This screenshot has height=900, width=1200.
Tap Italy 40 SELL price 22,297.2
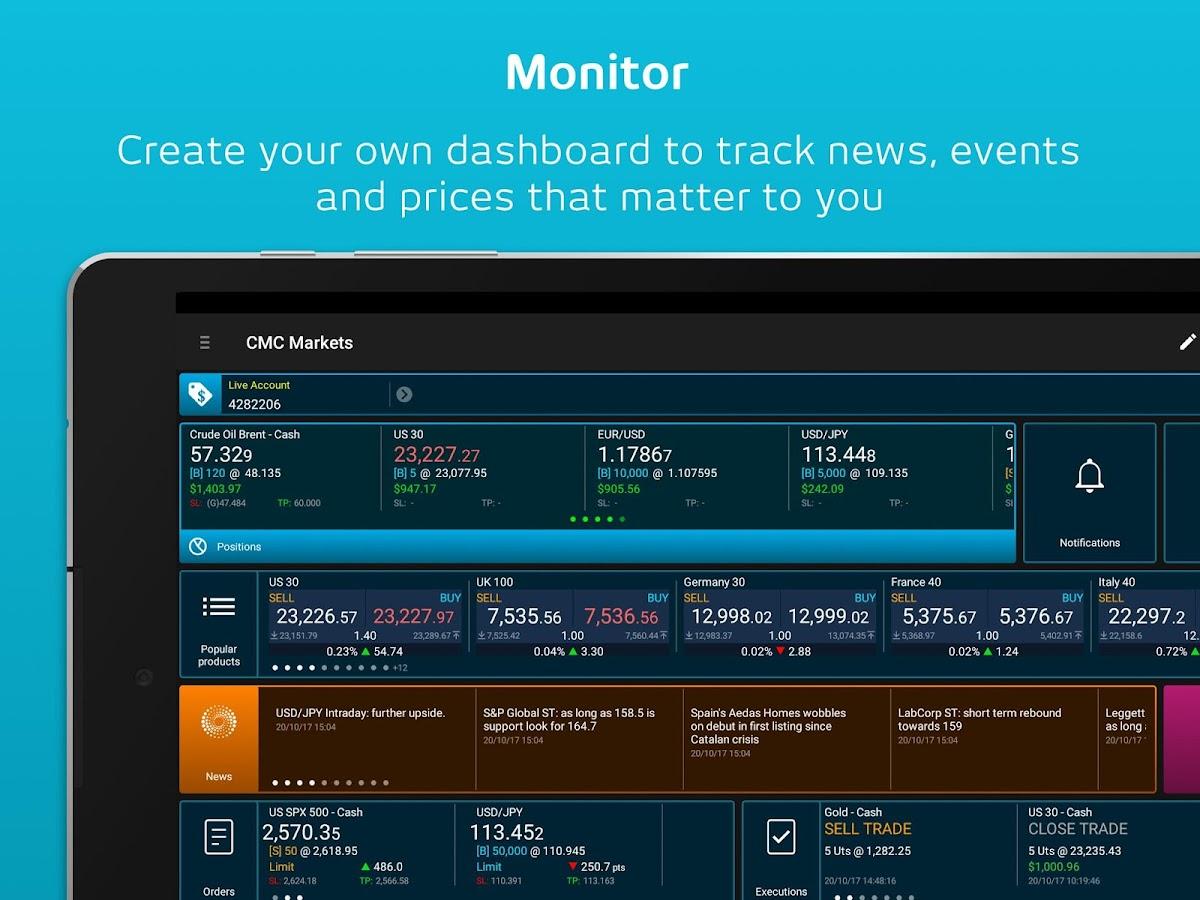click(x=1145, y=616)
